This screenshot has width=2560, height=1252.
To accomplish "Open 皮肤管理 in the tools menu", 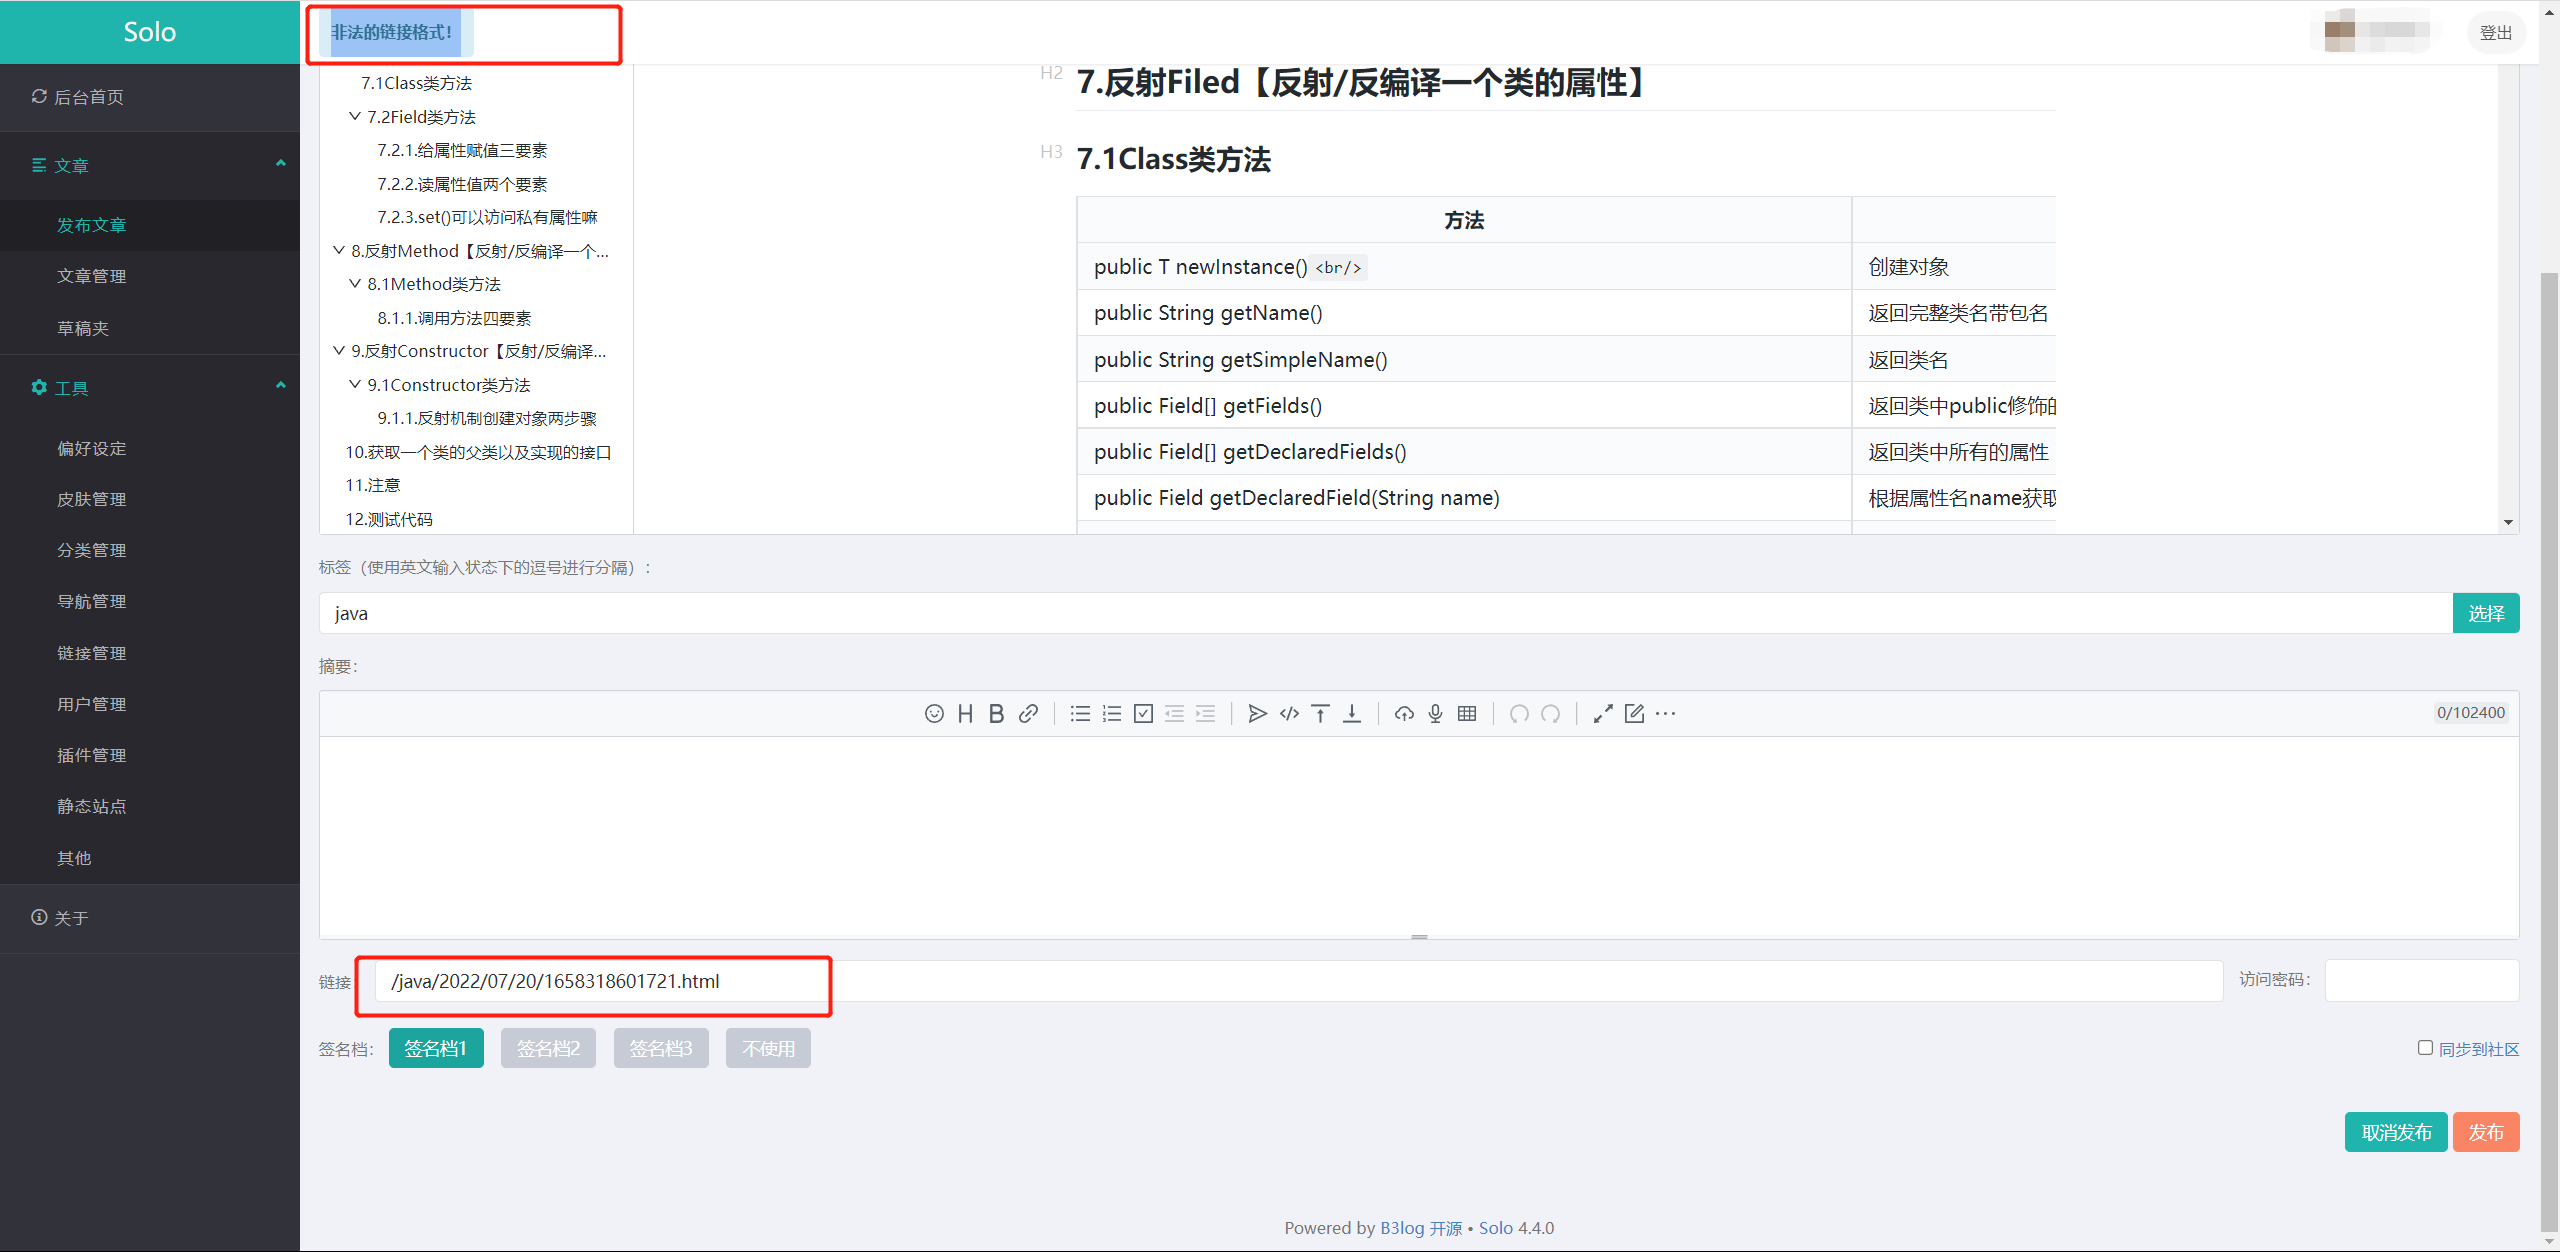I will pos(92,499).
